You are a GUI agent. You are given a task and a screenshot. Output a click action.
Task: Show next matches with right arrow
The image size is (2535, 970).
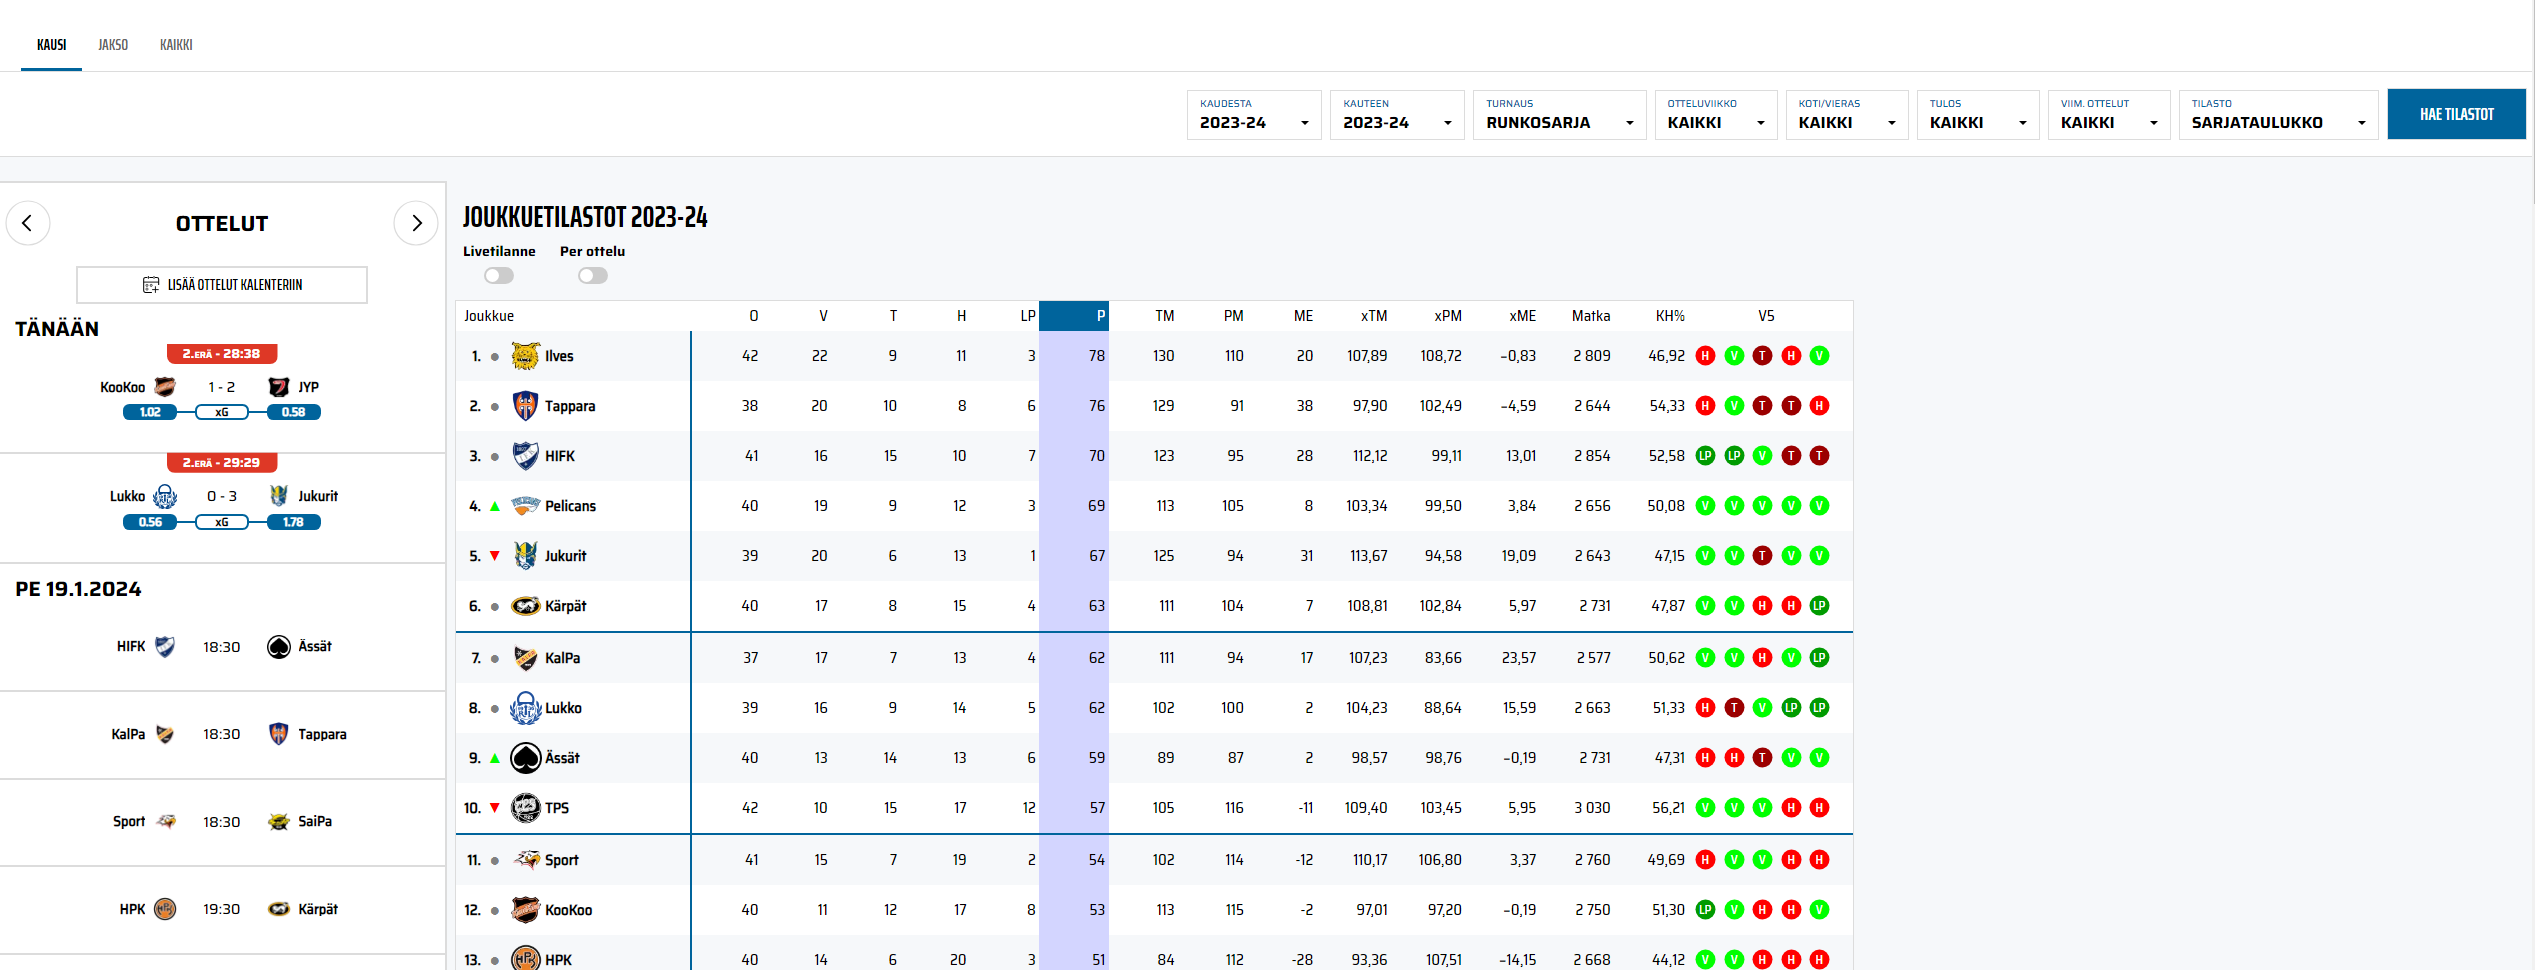(x=416, y=223)
